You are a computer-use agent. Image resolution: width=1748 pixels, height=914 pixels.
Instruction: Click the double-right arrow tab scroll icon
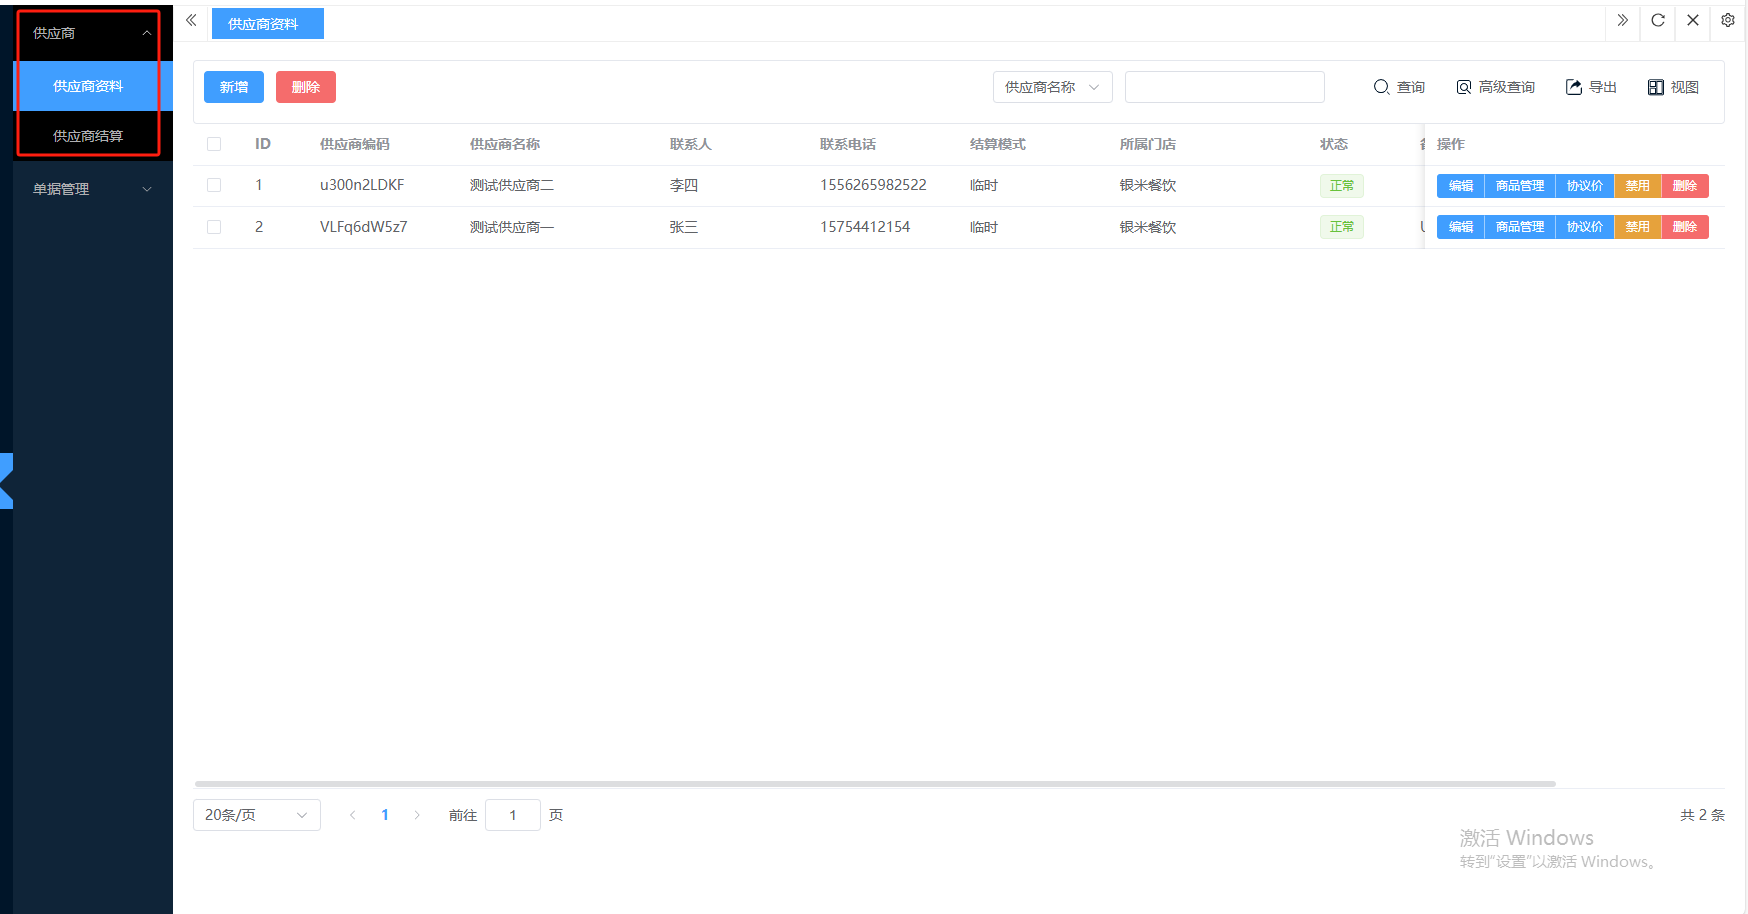tap(1622, 21)
